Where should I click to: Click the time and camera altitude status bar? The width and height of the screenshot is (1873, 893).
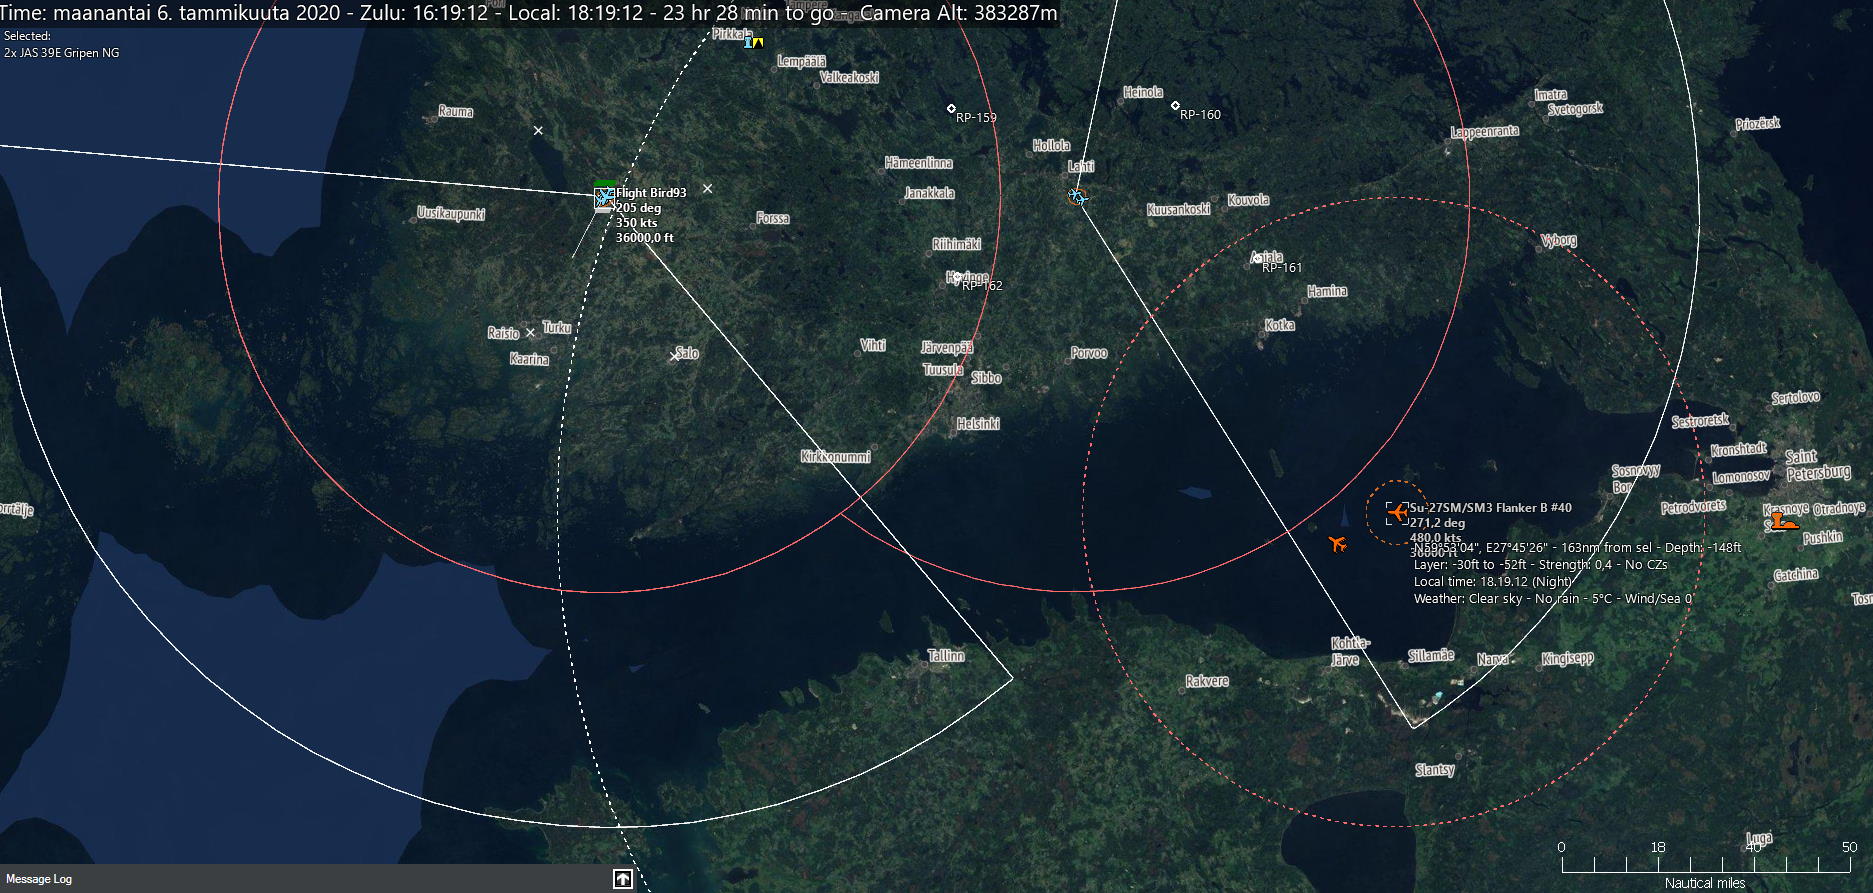pos(530,13)
